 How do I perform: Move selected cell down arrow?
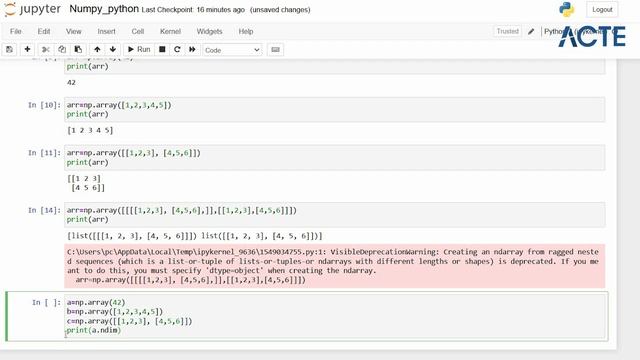point(113,49)
